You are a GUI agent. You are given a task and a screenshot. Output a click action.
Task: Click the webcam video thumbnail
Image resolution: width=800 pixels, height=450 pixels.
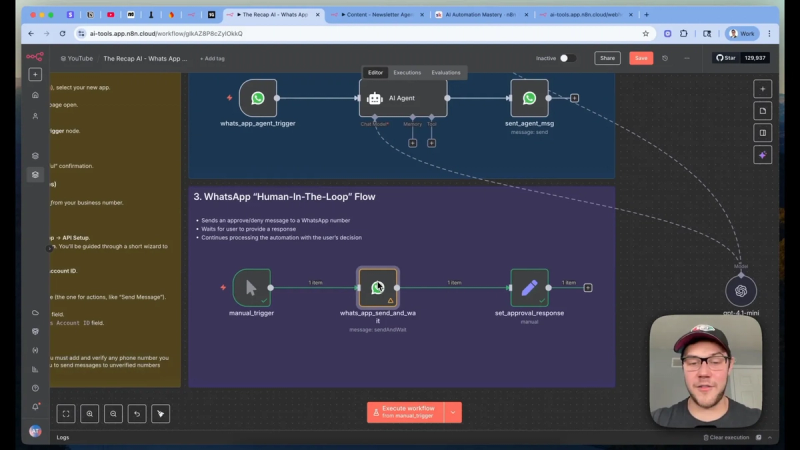[x=706, y=371]
